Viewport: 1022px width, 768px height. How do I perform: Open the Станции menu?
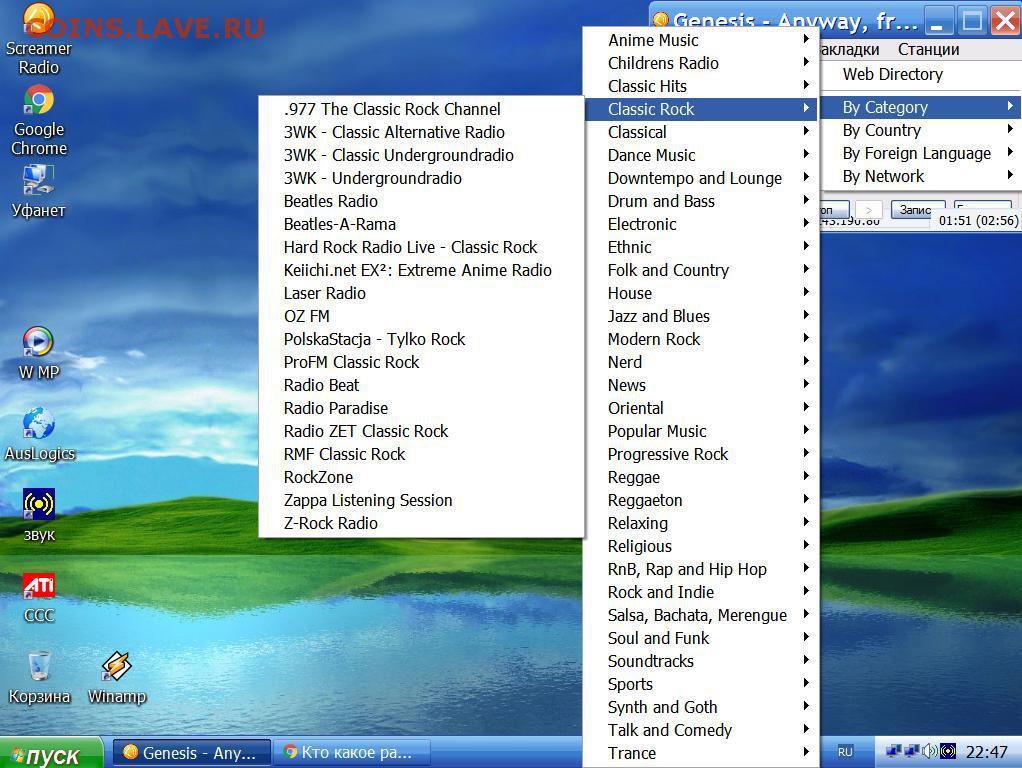[x=928, y=50]
